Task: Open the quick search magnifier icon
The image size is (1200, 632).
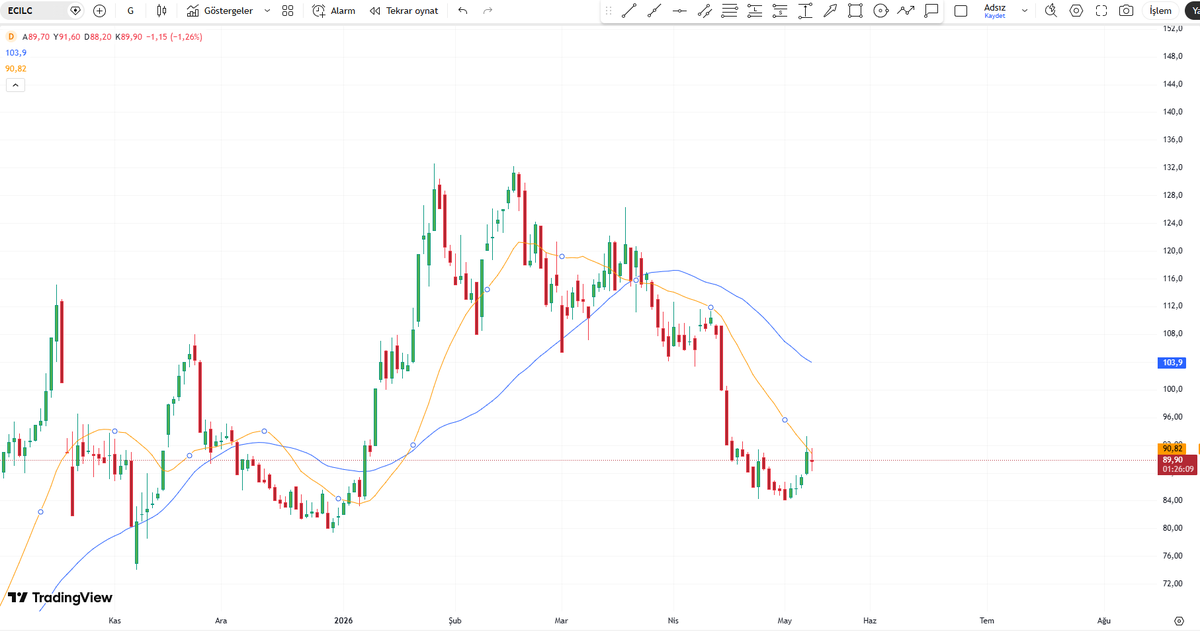Action: 1051,11
